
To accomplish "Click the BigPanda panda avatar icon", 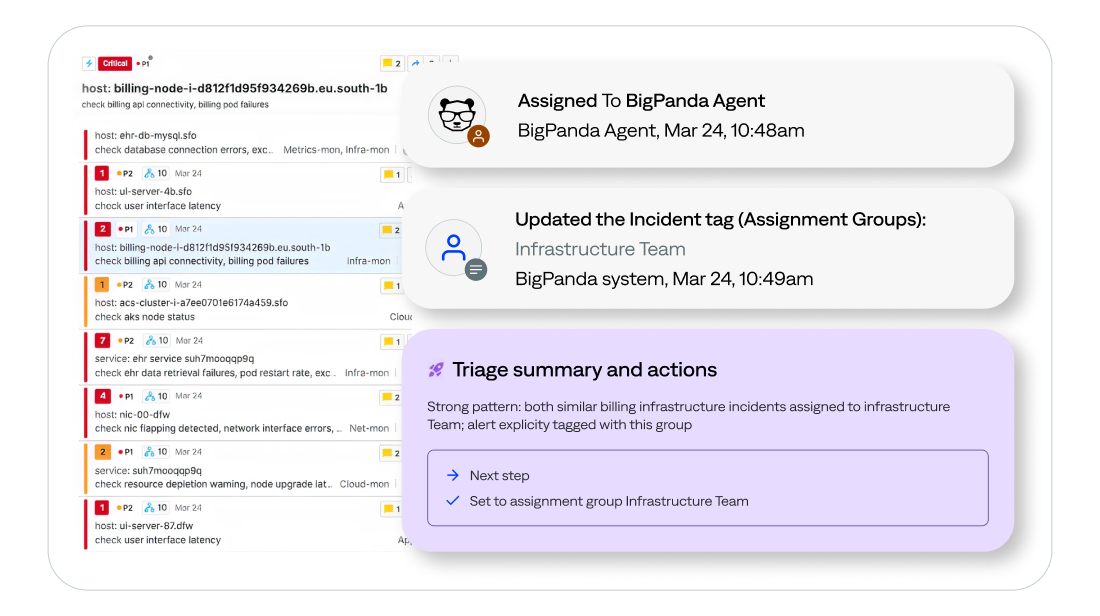I will point(457,114).
